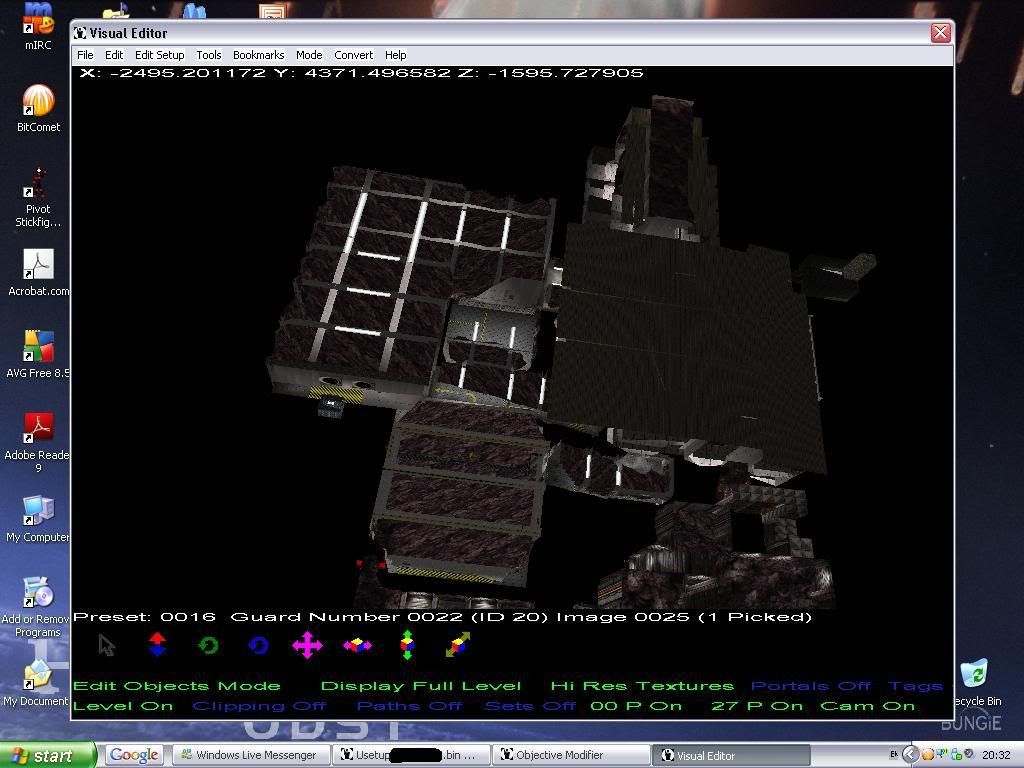
Task: Toggle the 00 P On setting
Action: [x=636, y=706]
